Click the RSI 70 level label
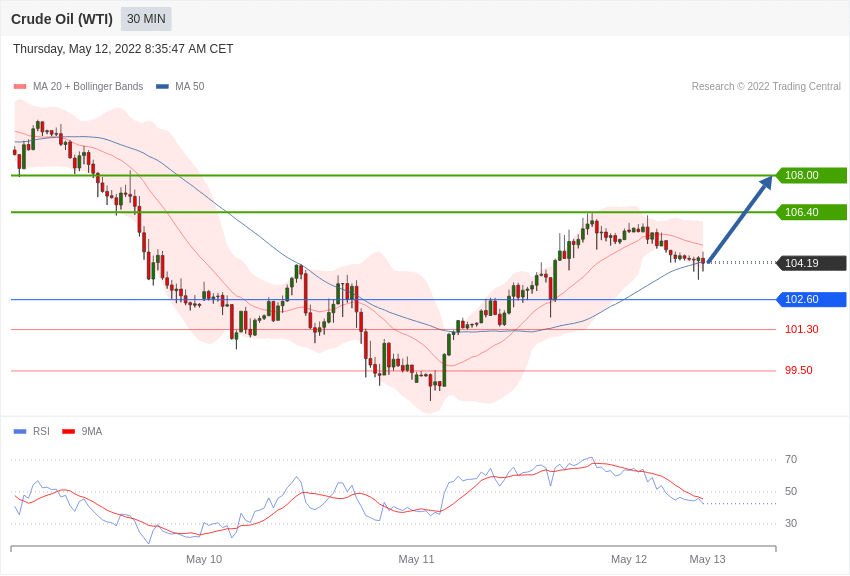 791,460
